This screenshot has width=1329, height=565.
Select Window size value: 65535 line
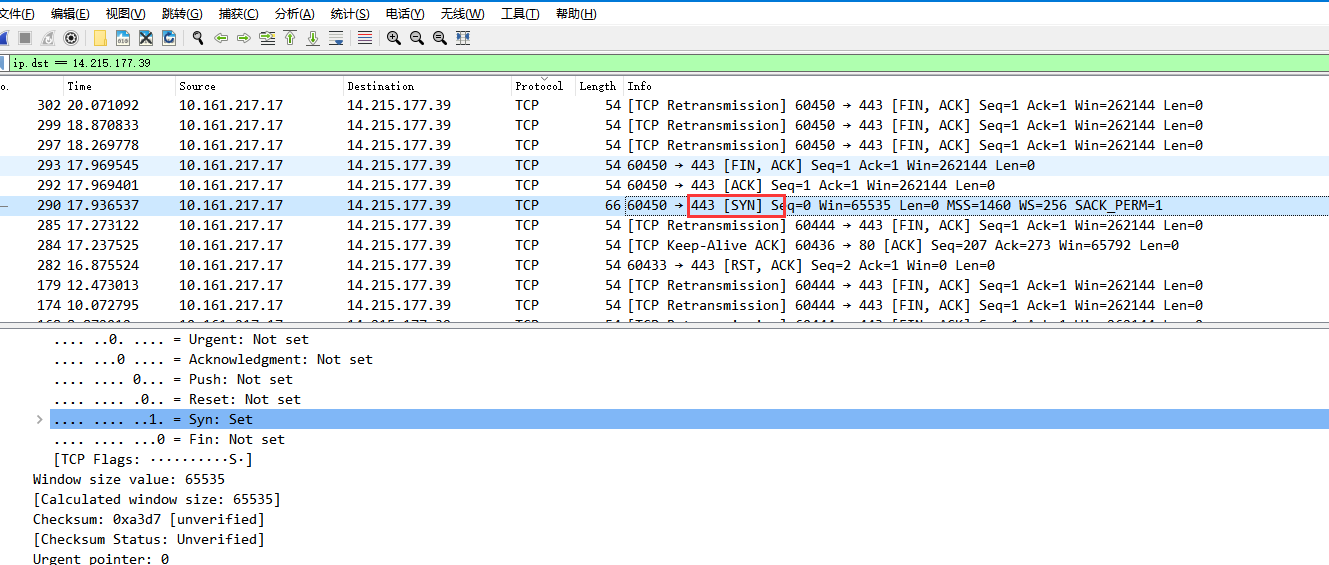[x=129, y=479]
